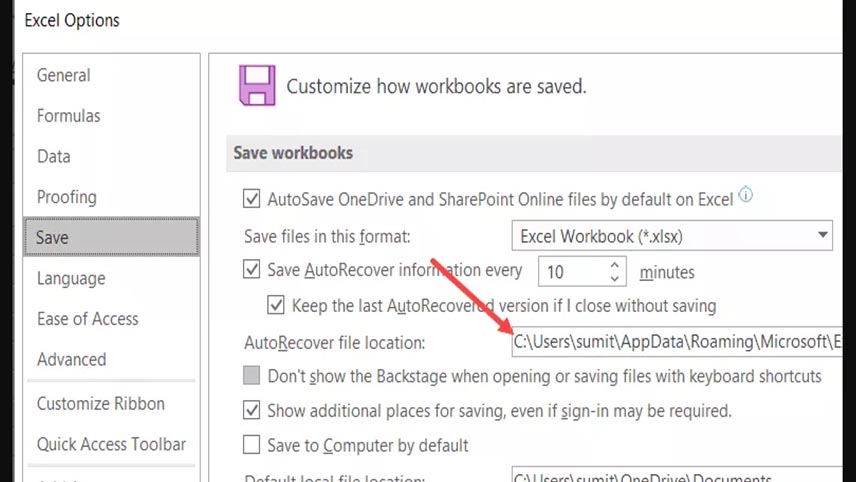Viewport: 856px width, 482px height.
Task: Click the AutoSave info icon
Action: (x=746, y=195)
